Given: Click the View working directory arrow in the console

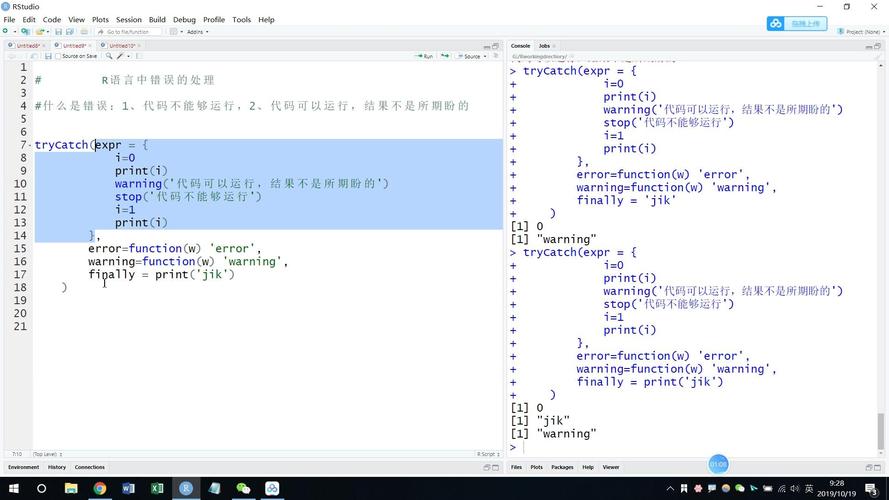Looking at the screenshot, I should click(572, 56).
